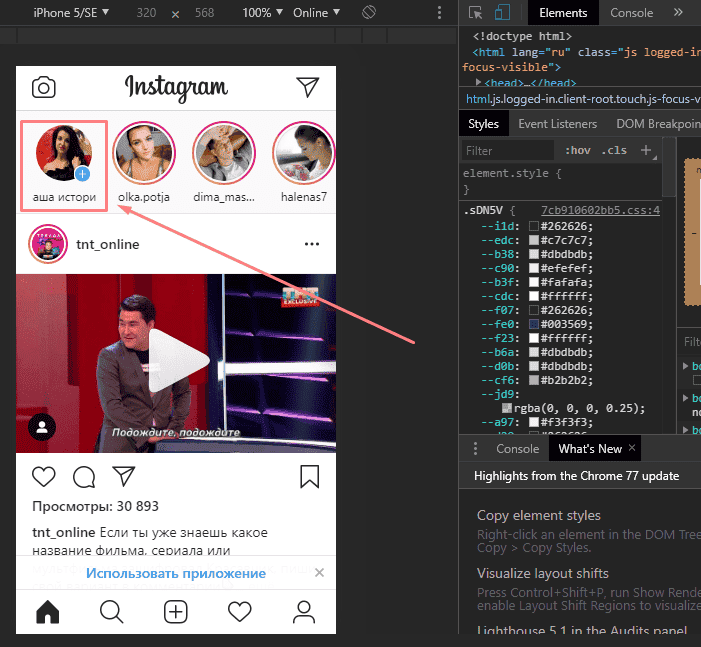Open the Instagram camera icon

pos(43,87)
